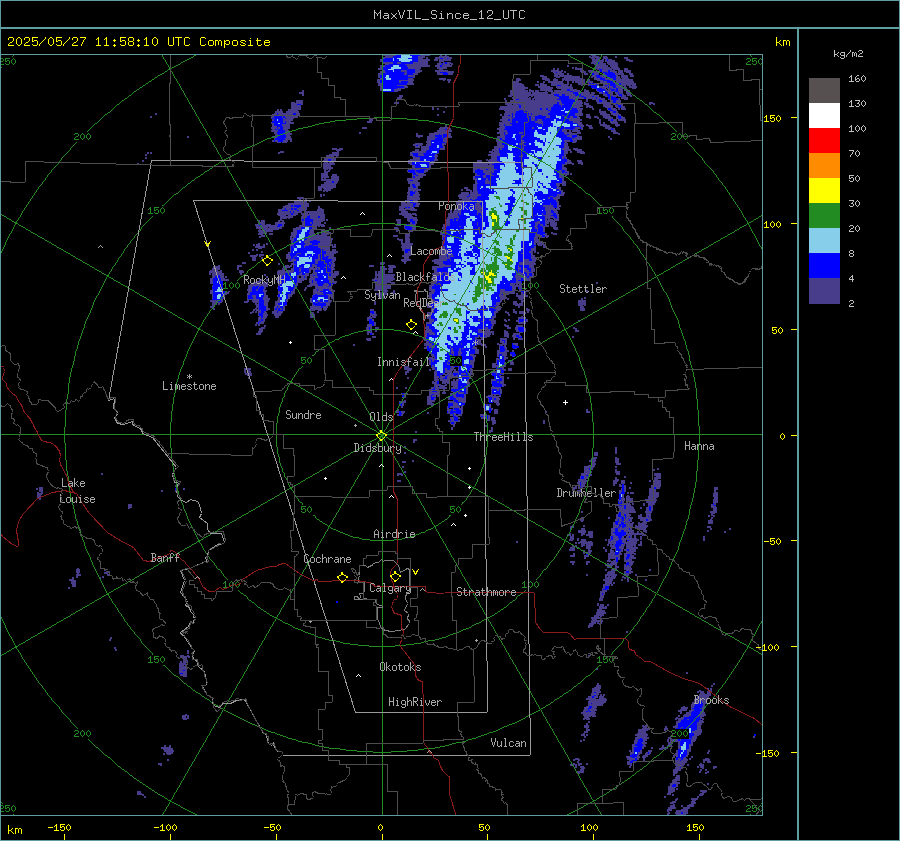Select the Brooks label
Image resolution: width=900 pixels, height=841 pixels.
coord(711,700)
